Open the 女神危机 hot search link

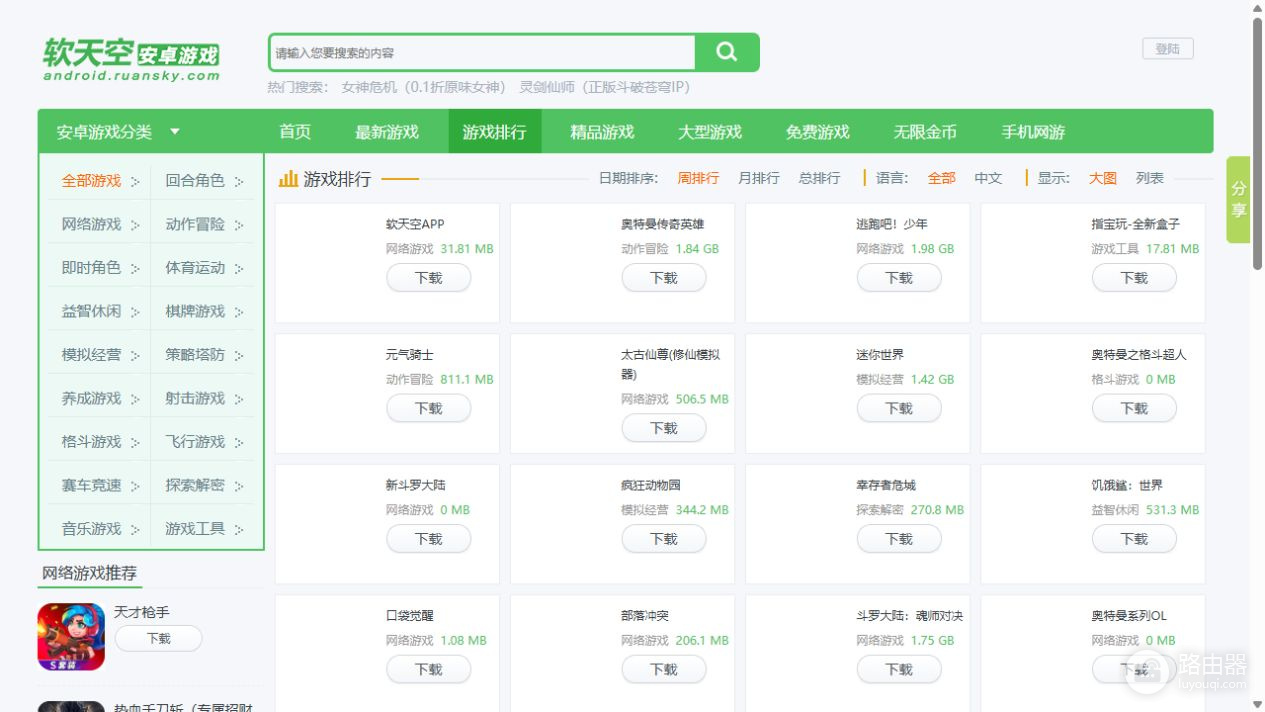tap(423, 87)
